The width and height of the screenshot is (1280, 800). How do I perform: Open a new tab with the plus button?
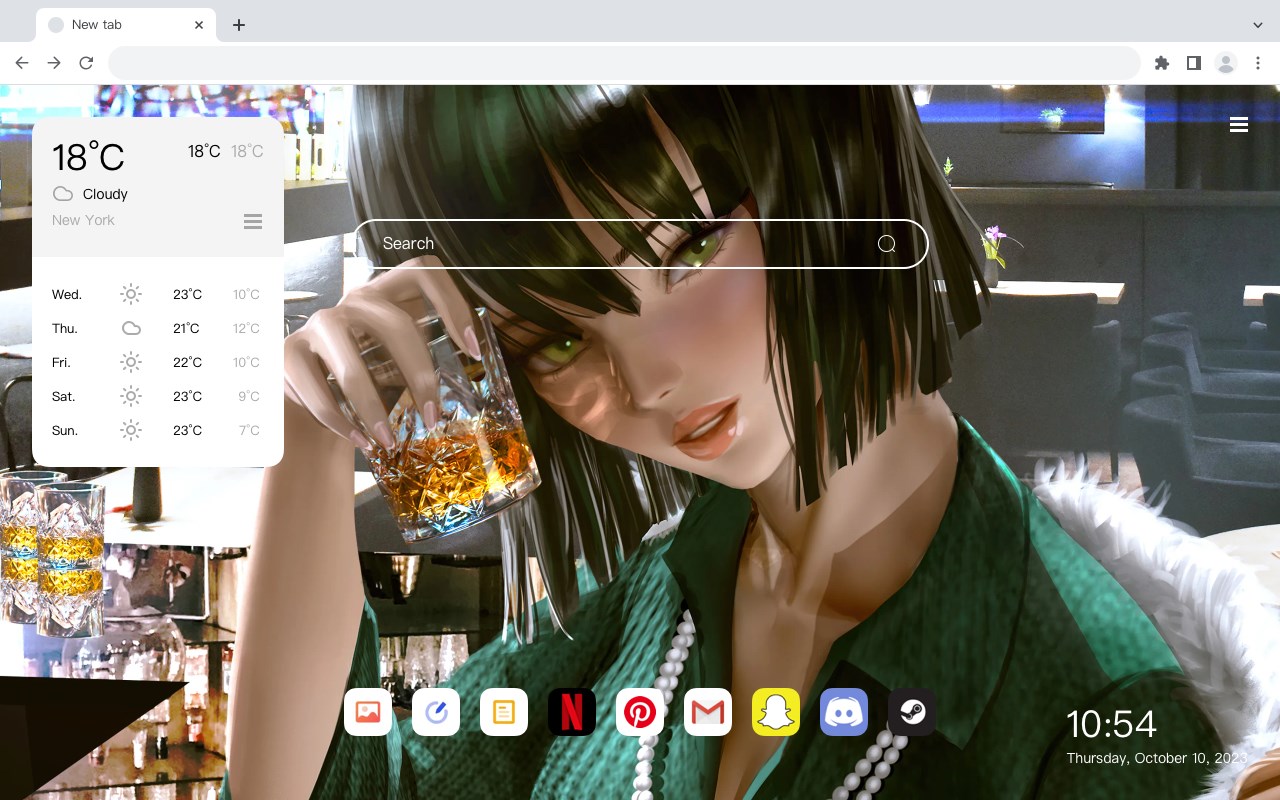[x=238, y=25]
